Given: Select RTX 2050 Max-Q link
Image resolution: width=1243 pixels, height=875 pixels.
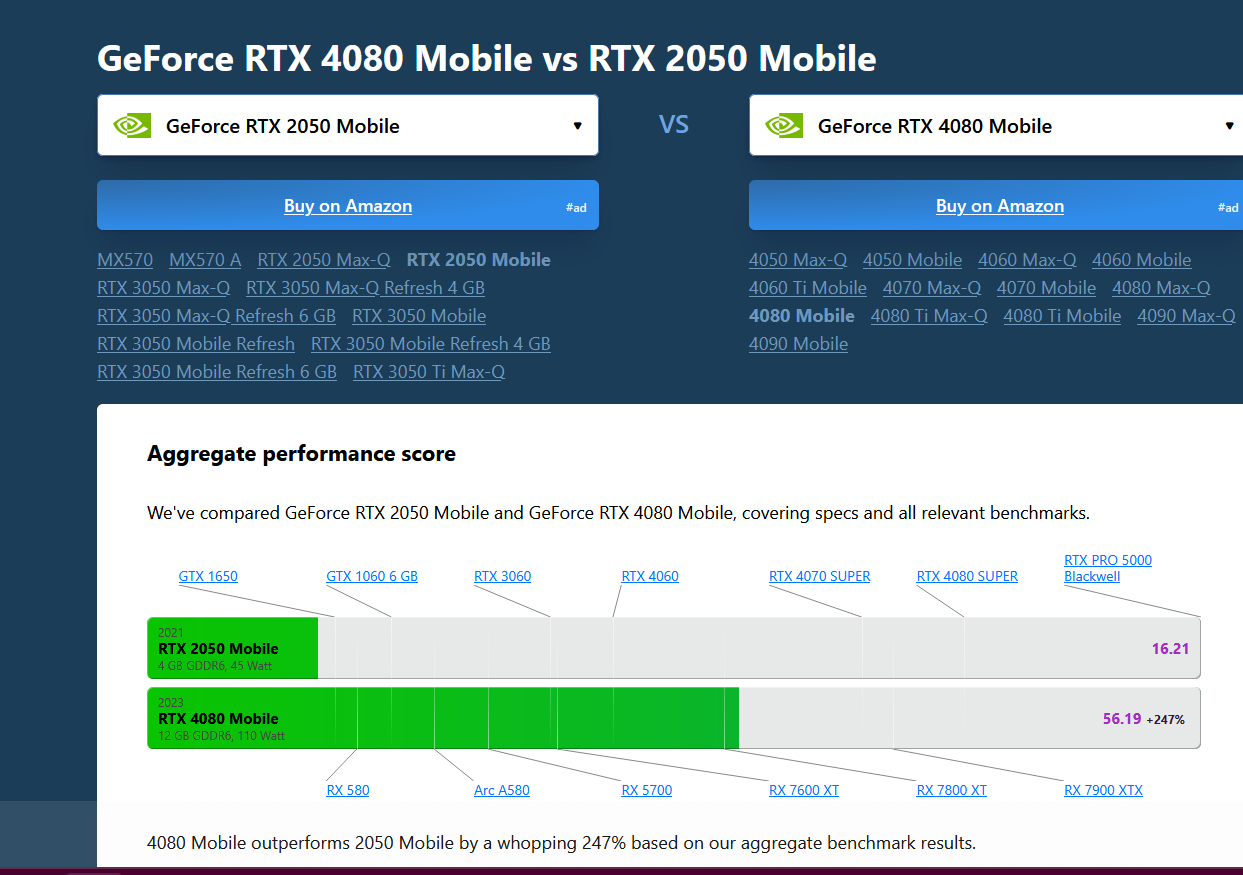Looking at the screenshot, I should [324, 260].
